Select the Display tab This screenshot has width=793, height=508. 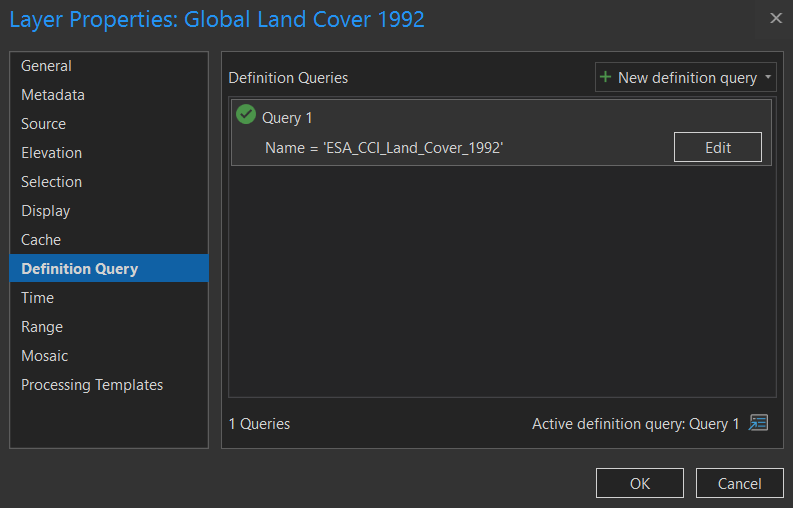tap(45, 211)
